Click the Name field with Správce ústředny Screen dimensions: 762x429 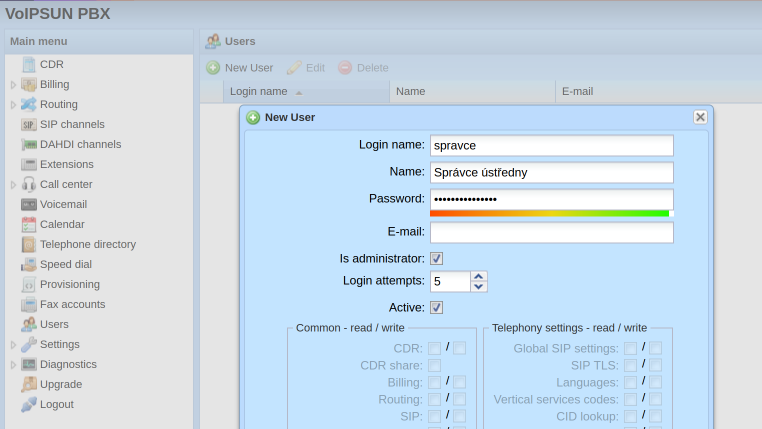coord(552,172)
